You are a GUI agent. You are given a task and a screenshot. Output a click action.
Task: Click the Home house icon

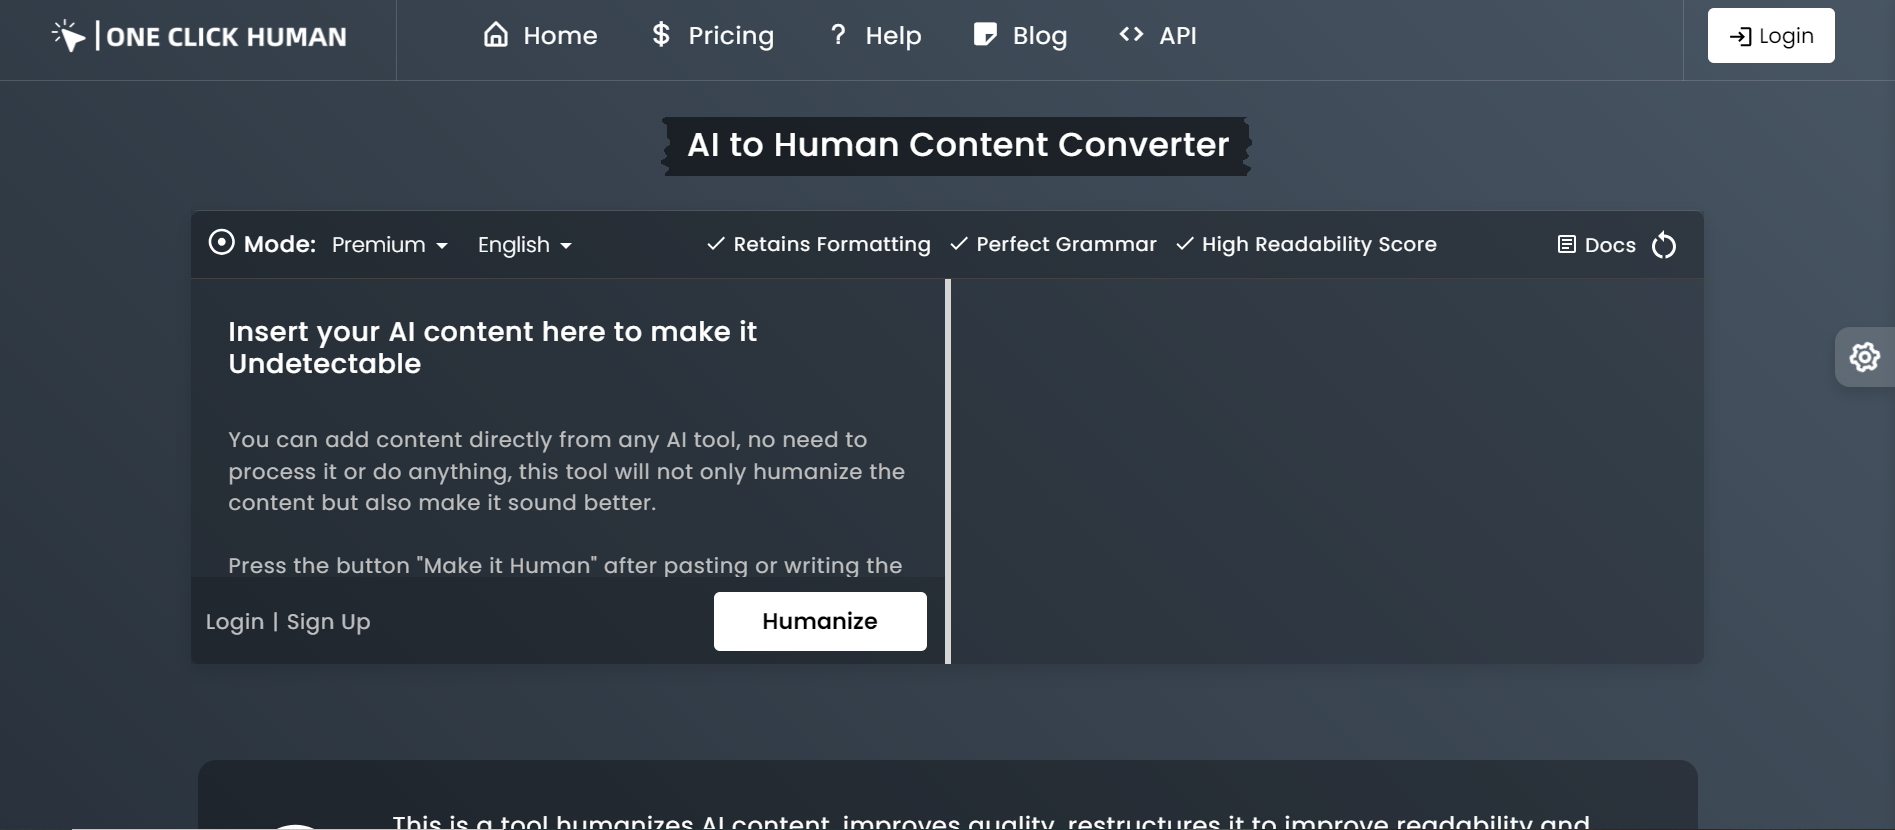pyautogui.click(x=496, y=35)
